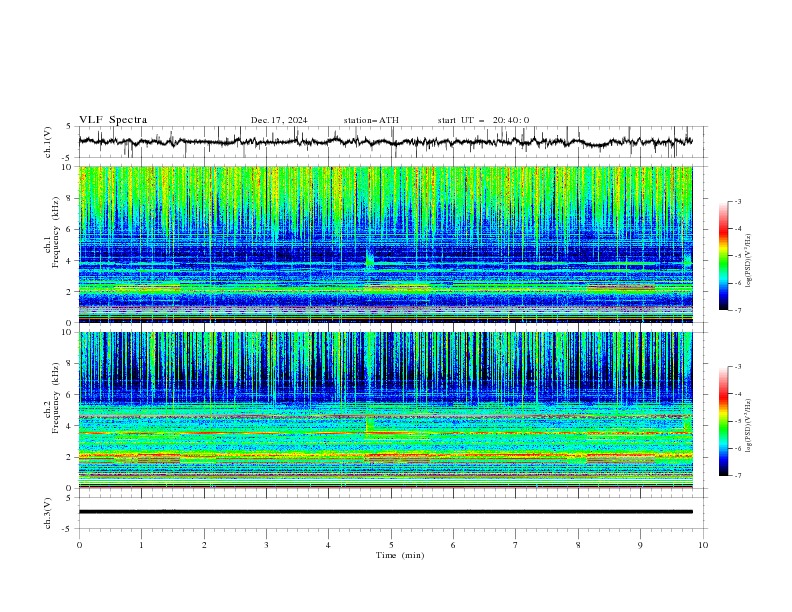Viewport: 792px width, 612px height.
Task: Click the 4 kHz burst on the ch.1 spectrogram
Action: tap(370, 258)
